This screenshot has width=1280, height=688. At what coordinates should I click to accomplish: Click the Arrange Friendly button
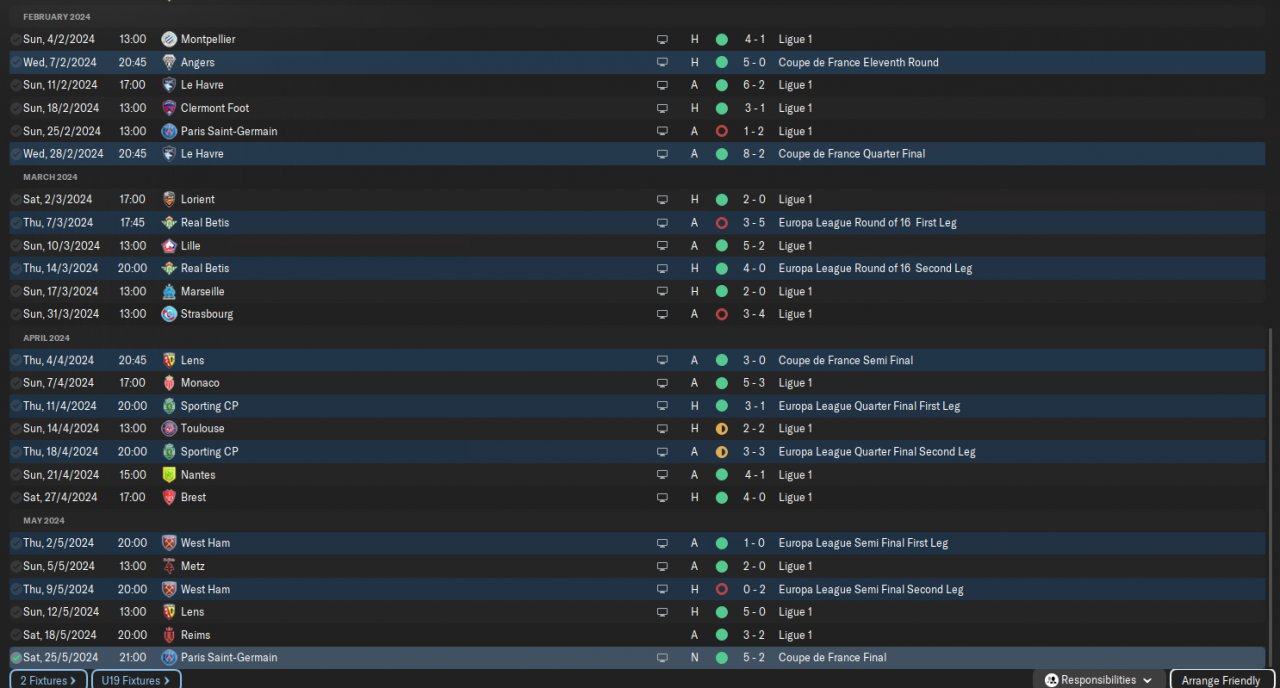click(x=1220, y=680)
